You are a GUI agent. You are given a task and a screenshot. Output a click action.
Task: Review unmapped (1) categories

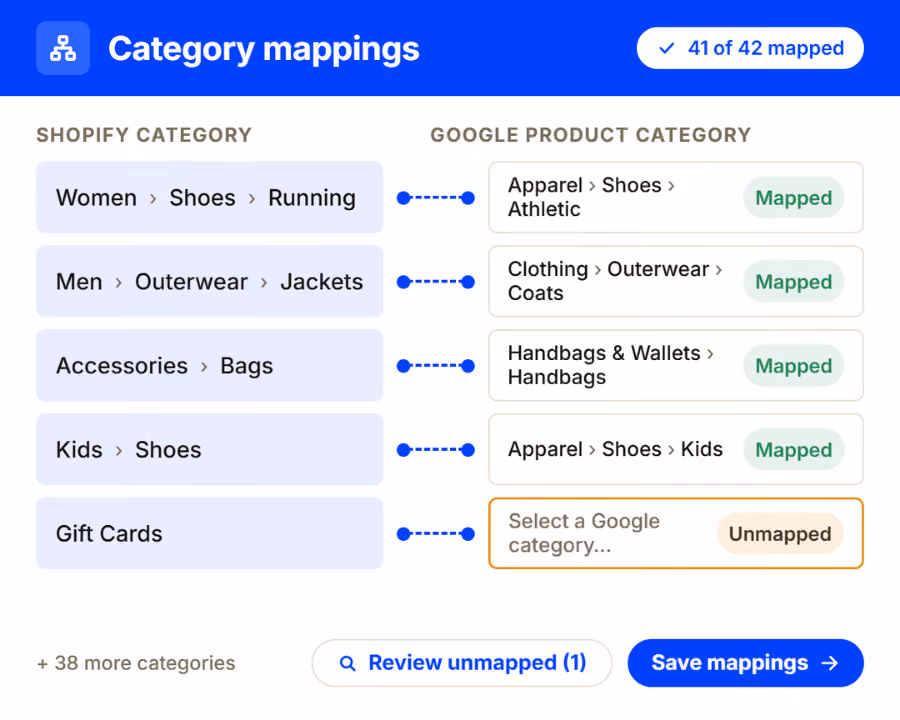pos(462,663)
